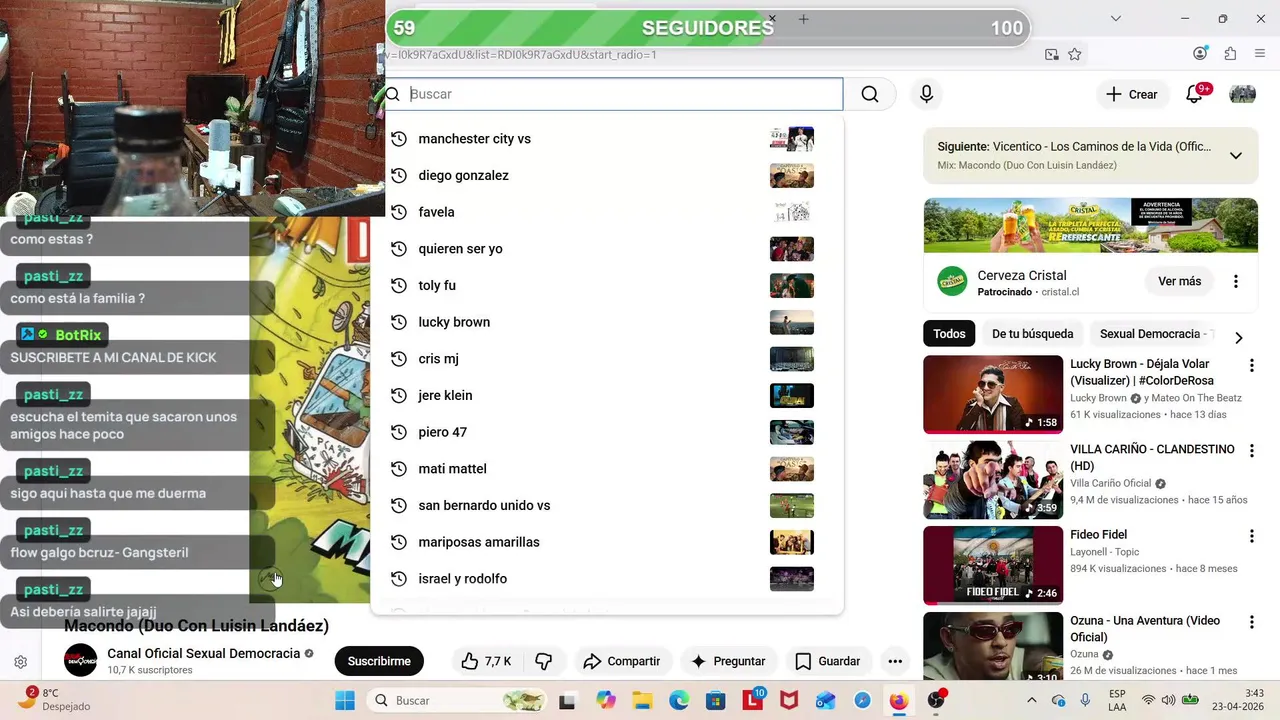Open more actions ellipsis below video
Image resolution: width=1280 pixels, height=720 pixels.
[x=895, y=661]
